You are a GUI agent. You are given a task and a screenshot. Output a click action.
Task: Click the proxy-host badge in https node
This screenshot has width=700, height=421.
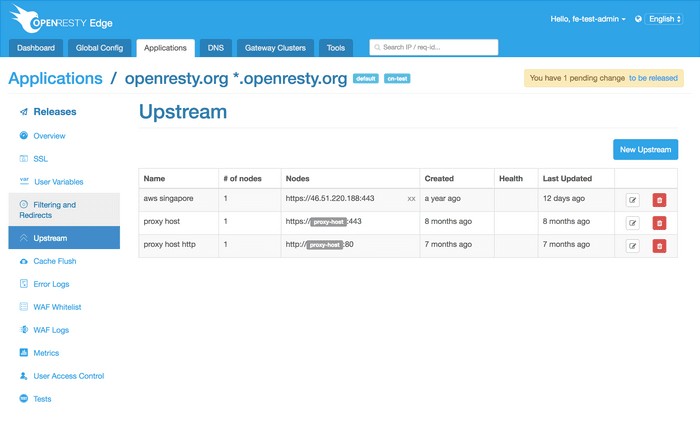(328, 222)
